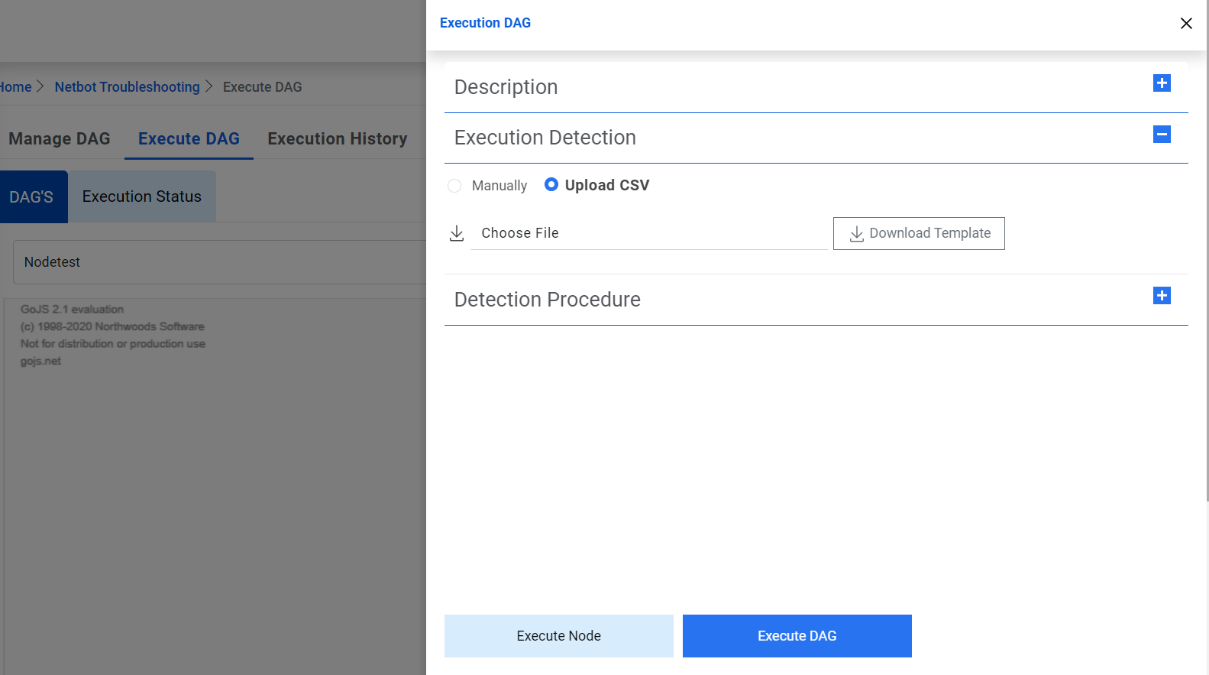Expand the Detection Procedure section
This screenshot has height=675, width=1209.
1161,295
